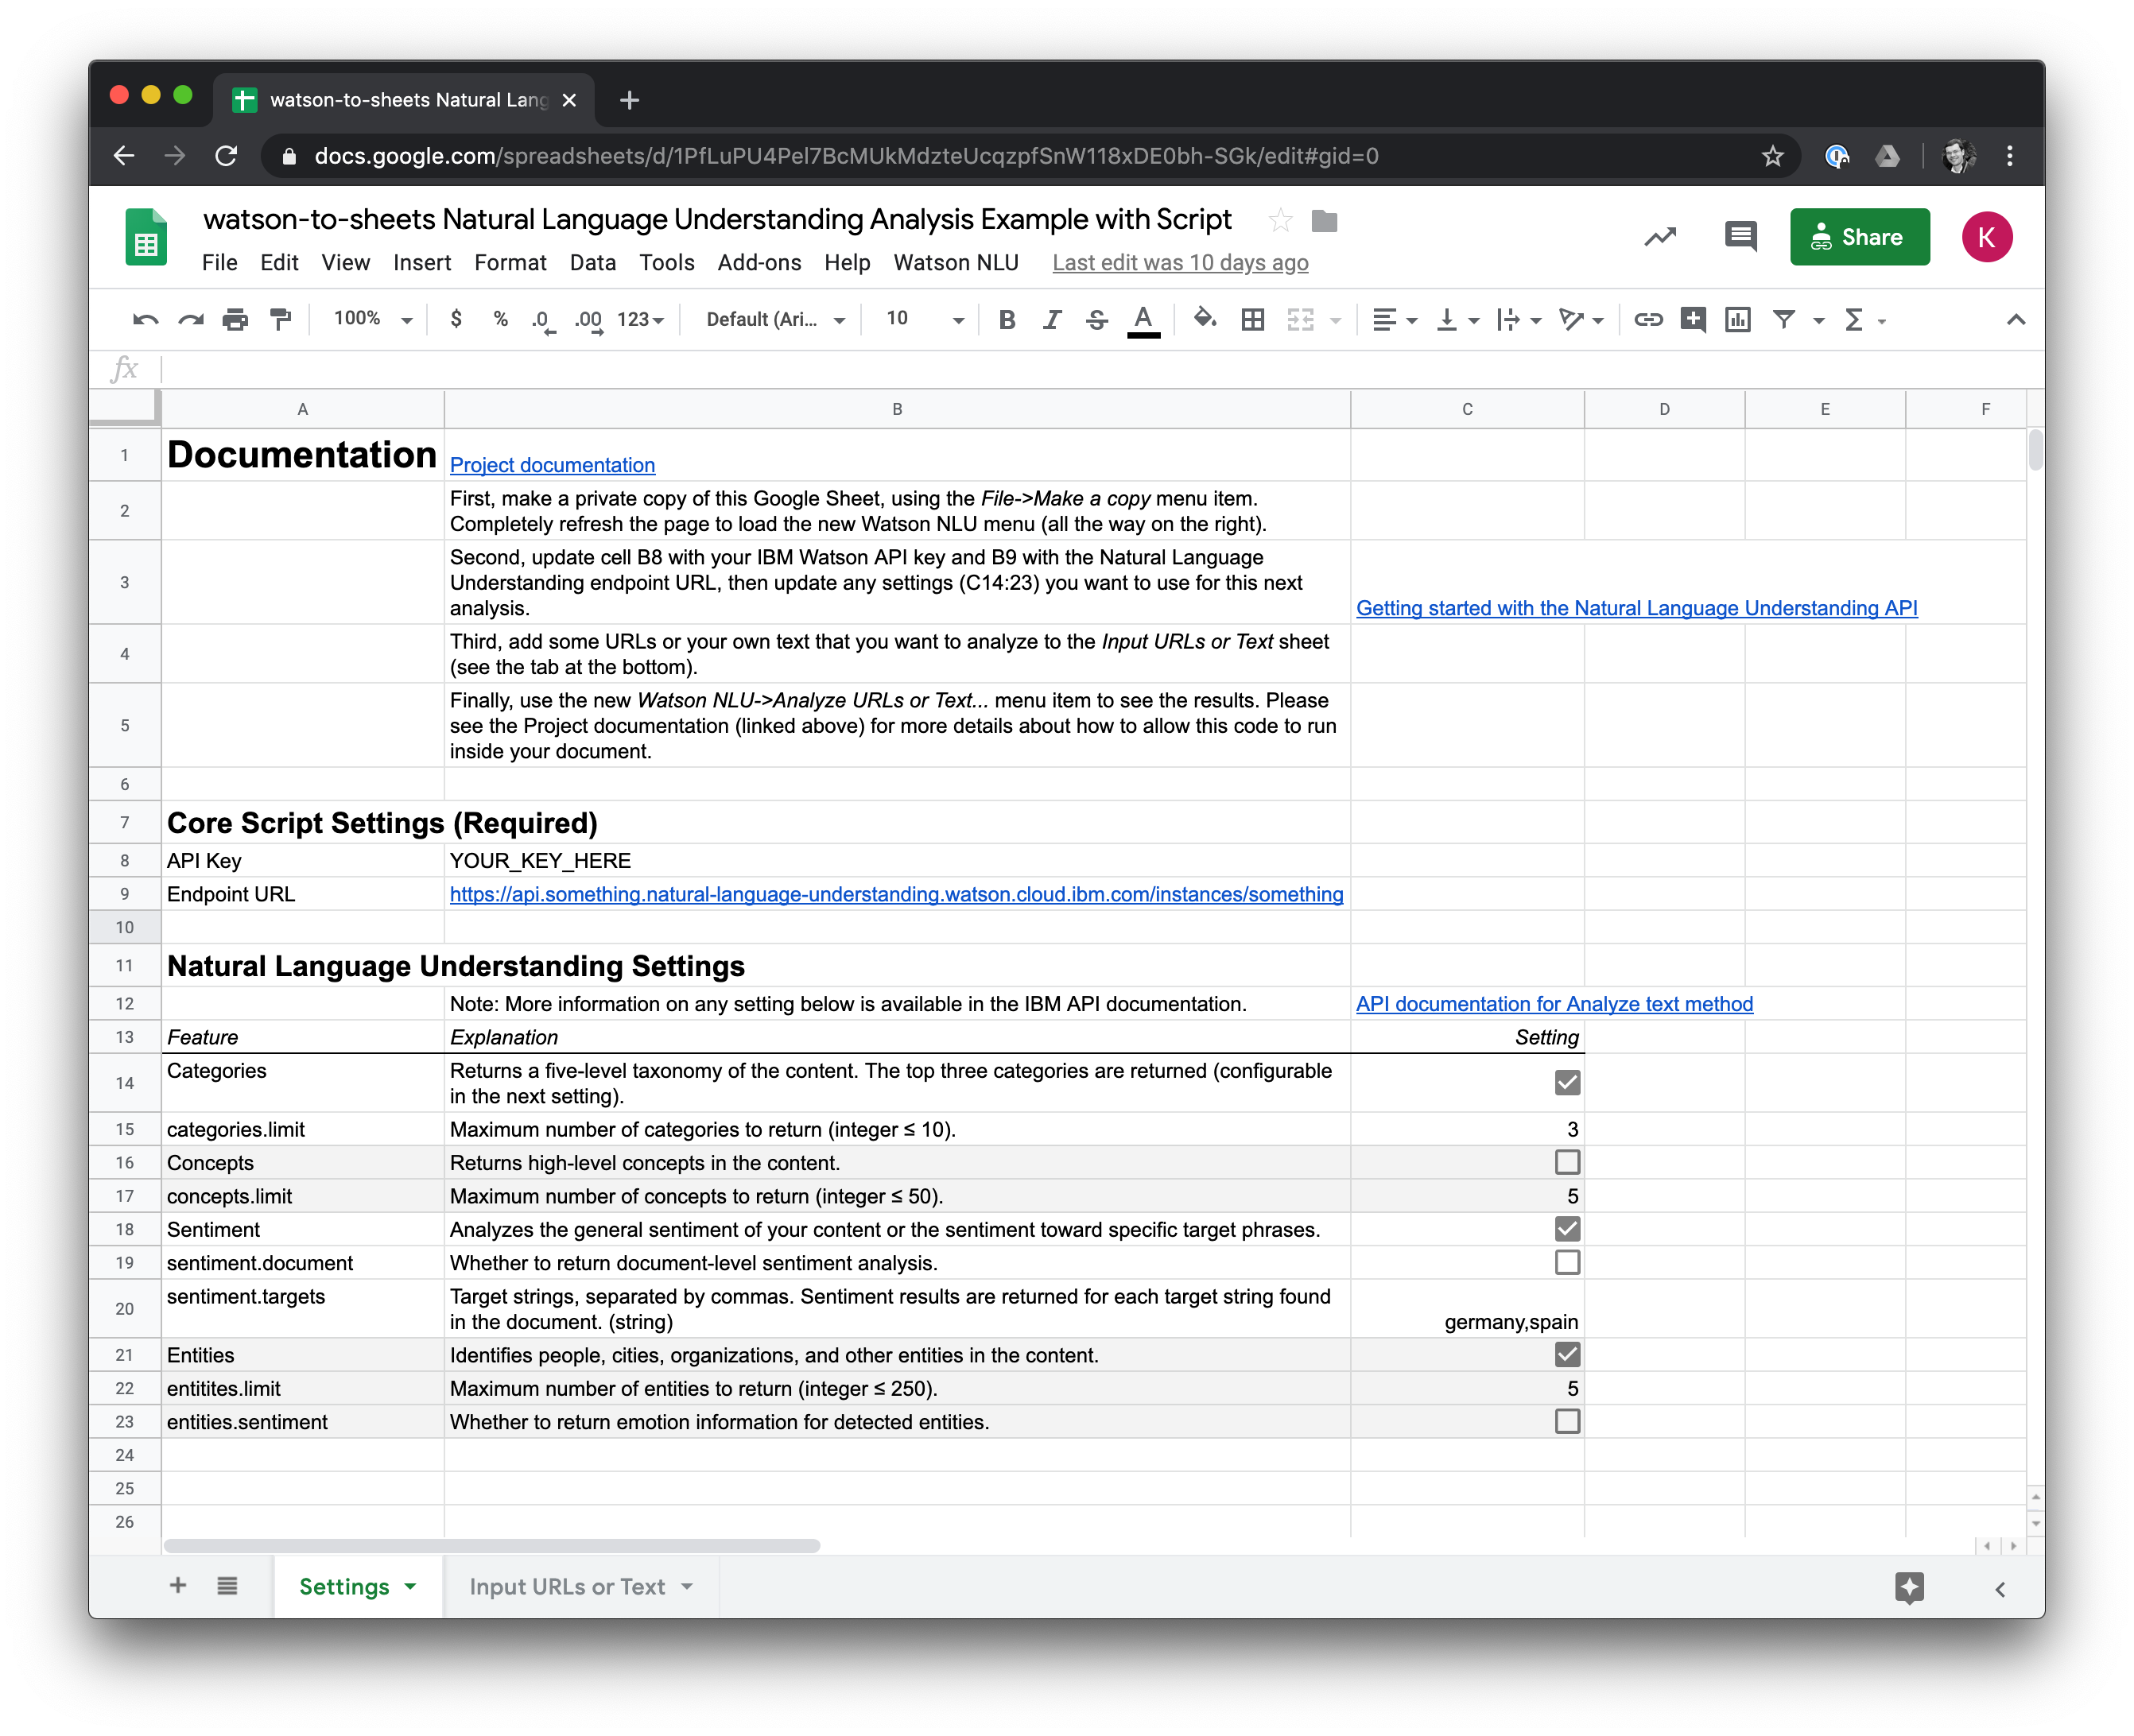Open the Functions sigma menu

(1853, 320)
